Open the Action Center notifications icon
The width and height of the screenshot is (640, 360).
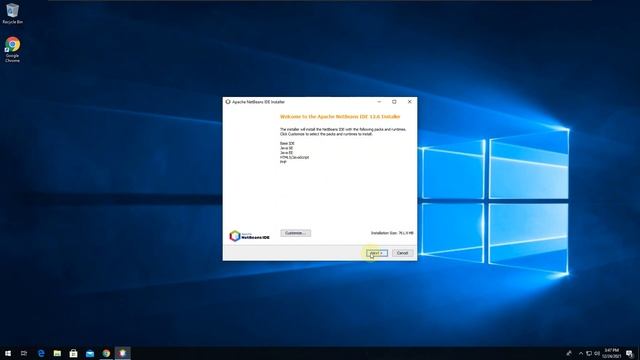tap(629, 353)
